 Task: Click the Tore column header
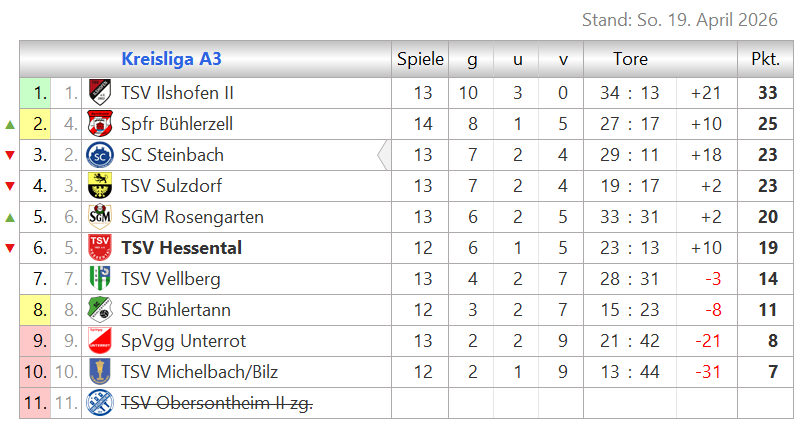(630, 59)
